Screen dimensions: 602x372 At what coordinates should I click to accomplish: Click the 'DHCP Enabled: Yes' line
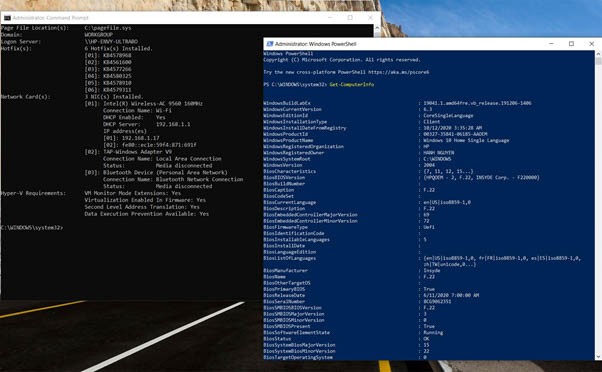coord(134,117)
